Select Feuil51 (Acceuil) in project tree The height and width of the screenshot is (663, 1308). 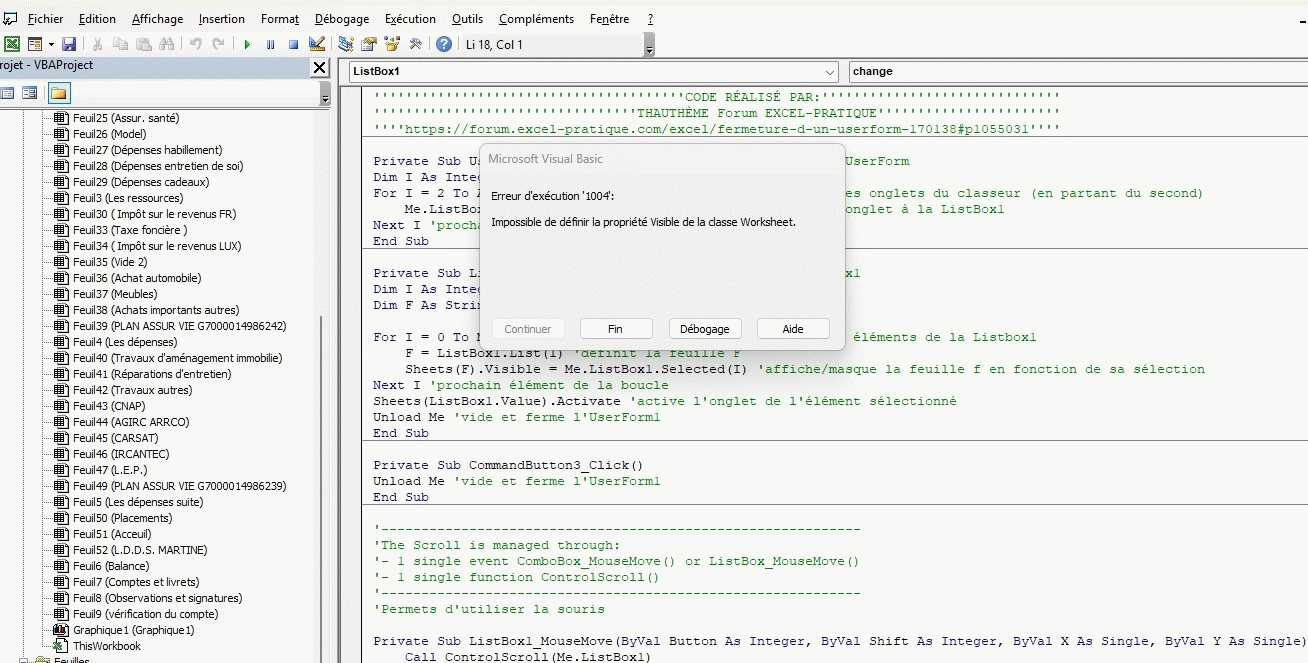coord(112,534)
